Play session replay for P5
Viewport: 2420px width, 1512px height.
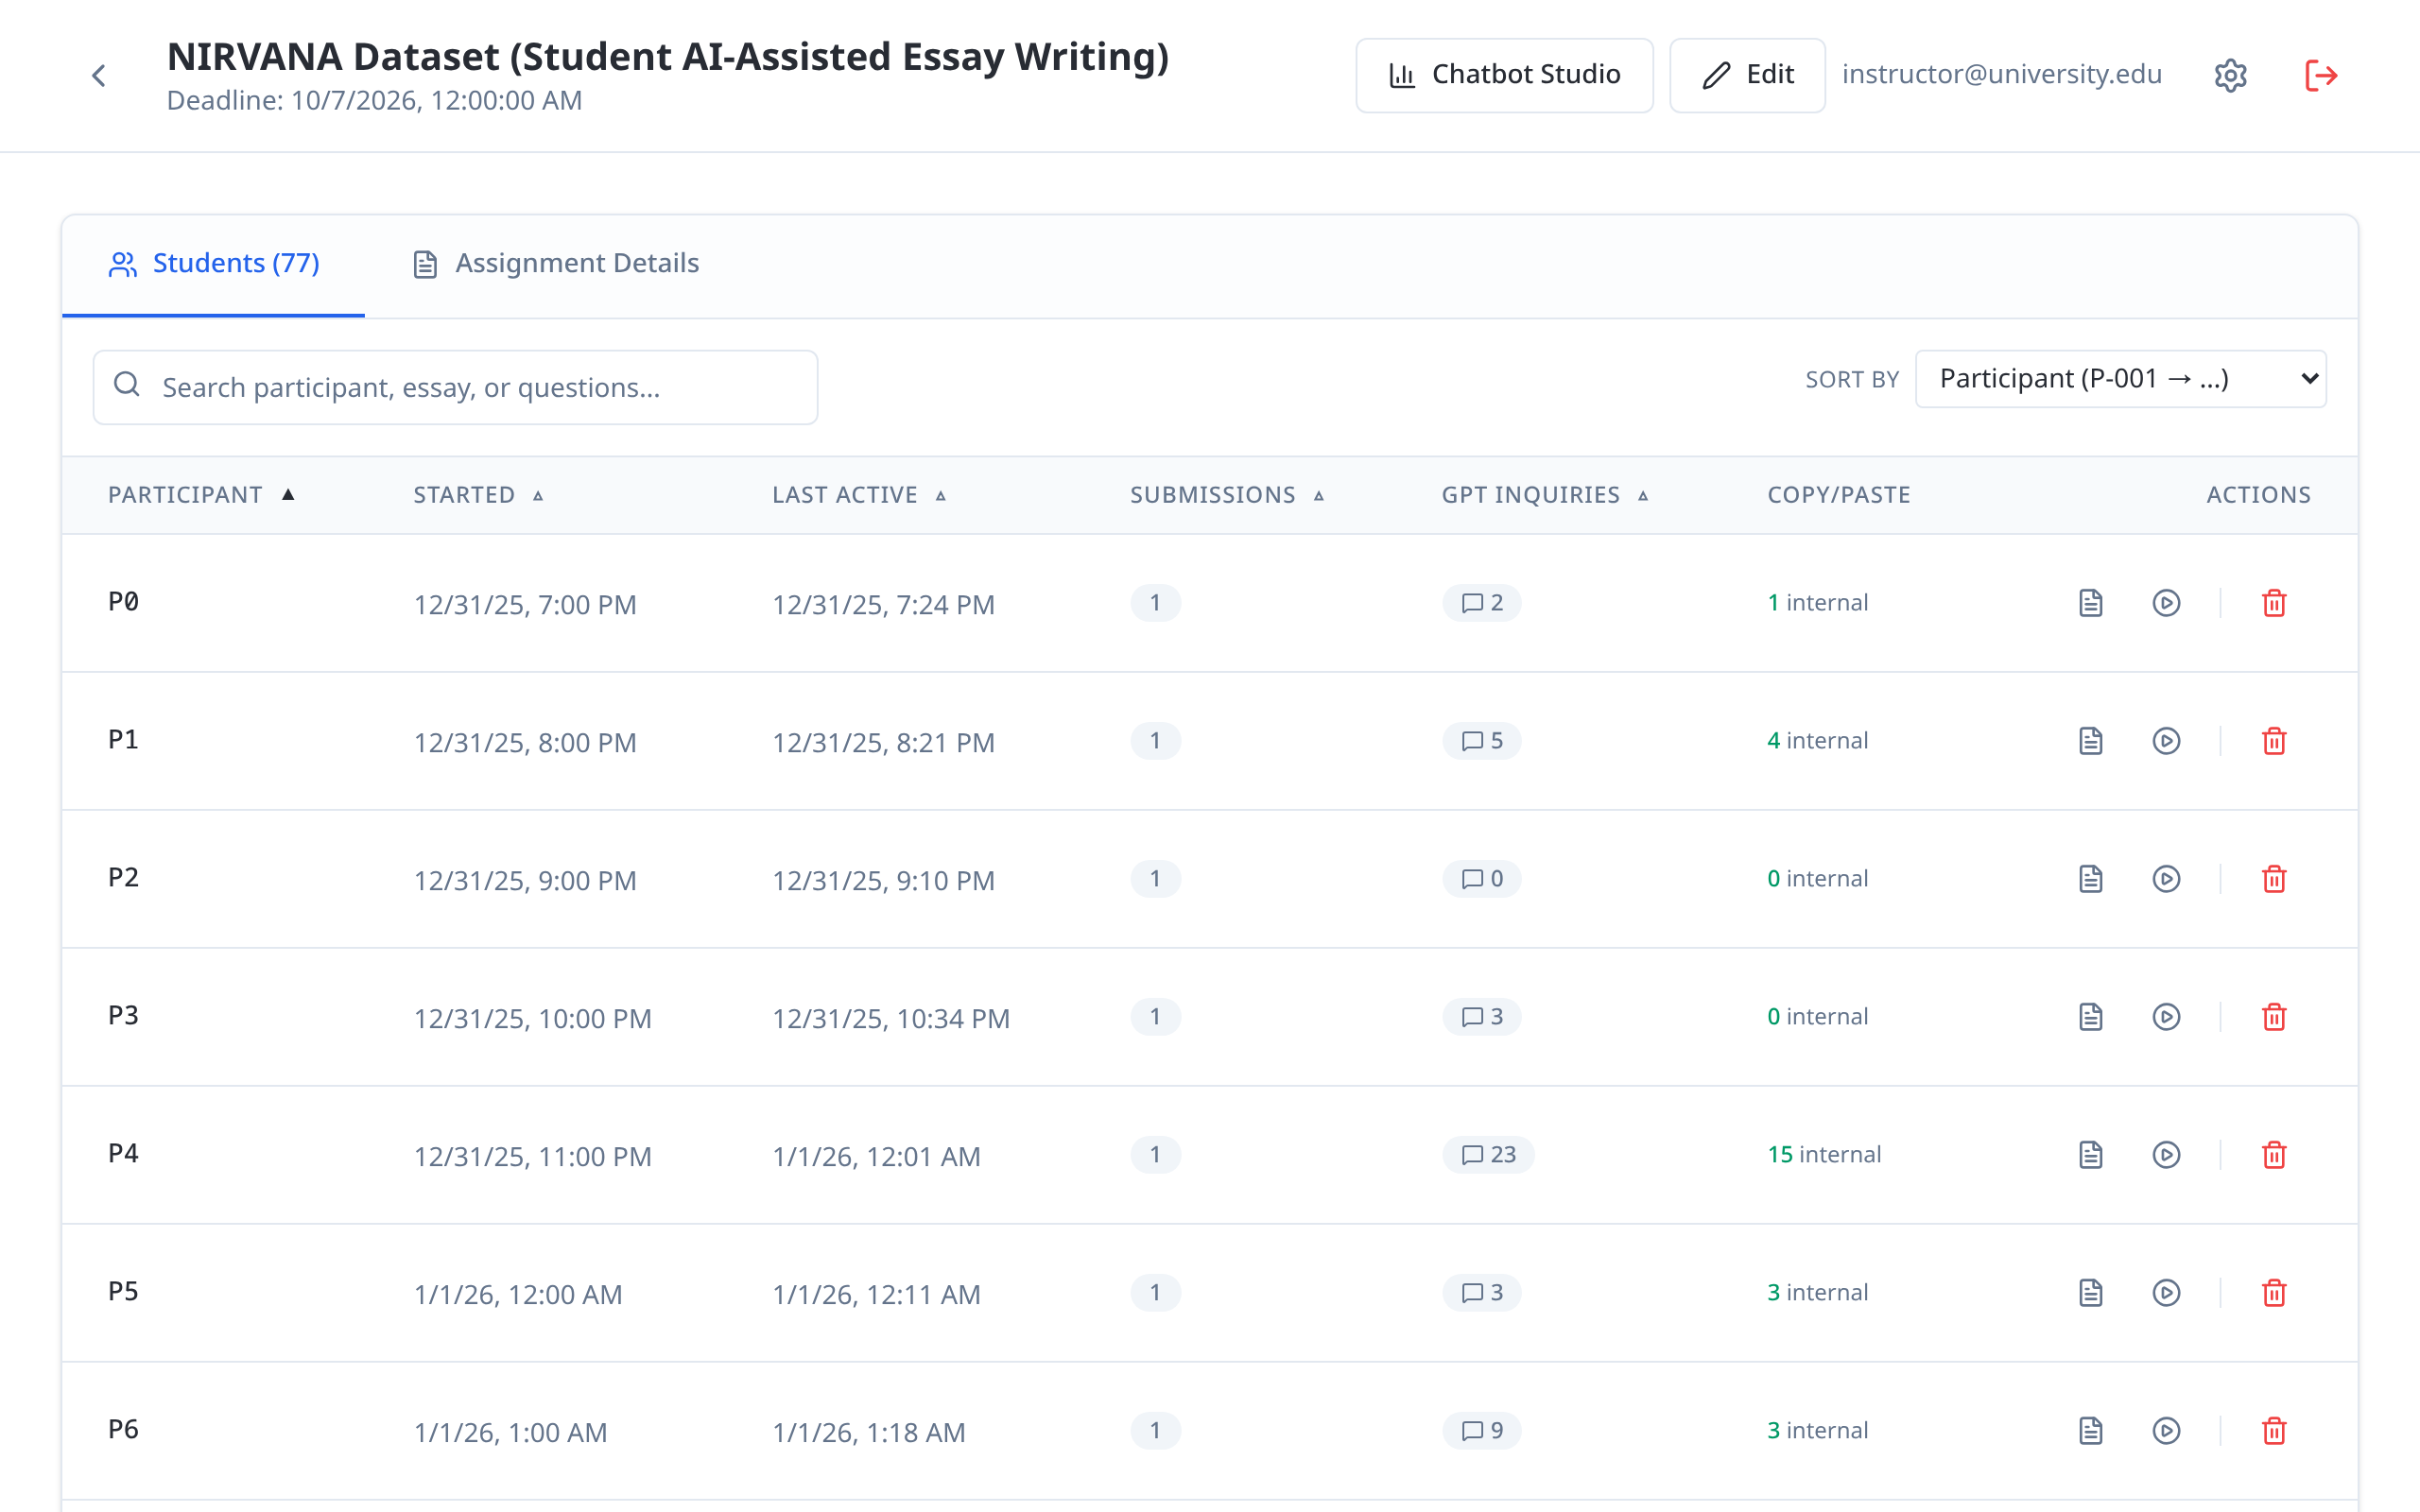pyautogui.click(x=2166, y=1293)
